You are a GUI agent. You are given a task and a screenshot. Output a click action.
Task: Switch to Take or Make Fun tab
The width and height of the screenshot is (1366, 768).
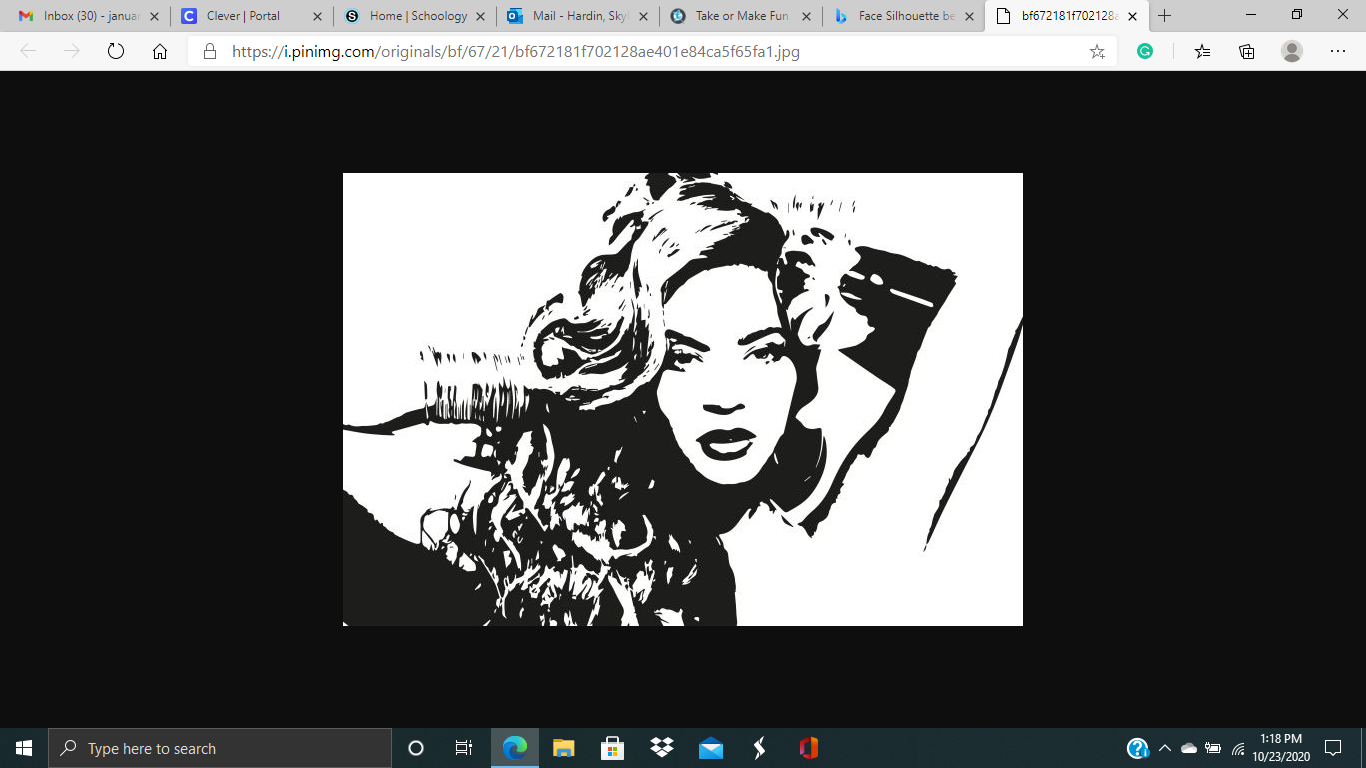point(740,16)
